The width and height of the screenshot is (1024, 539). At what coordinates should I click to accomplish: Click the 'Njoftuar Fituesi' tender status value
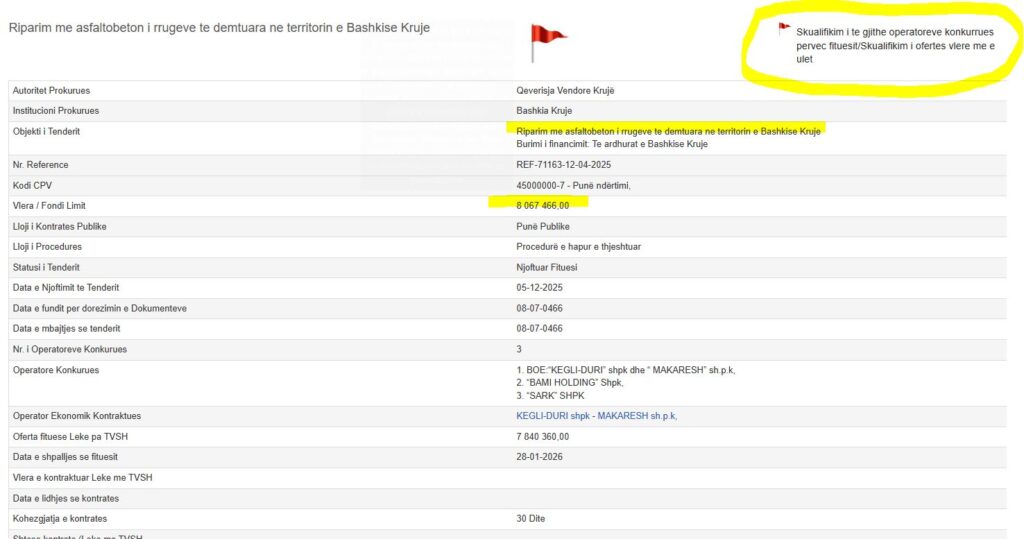tap(546, 268)
